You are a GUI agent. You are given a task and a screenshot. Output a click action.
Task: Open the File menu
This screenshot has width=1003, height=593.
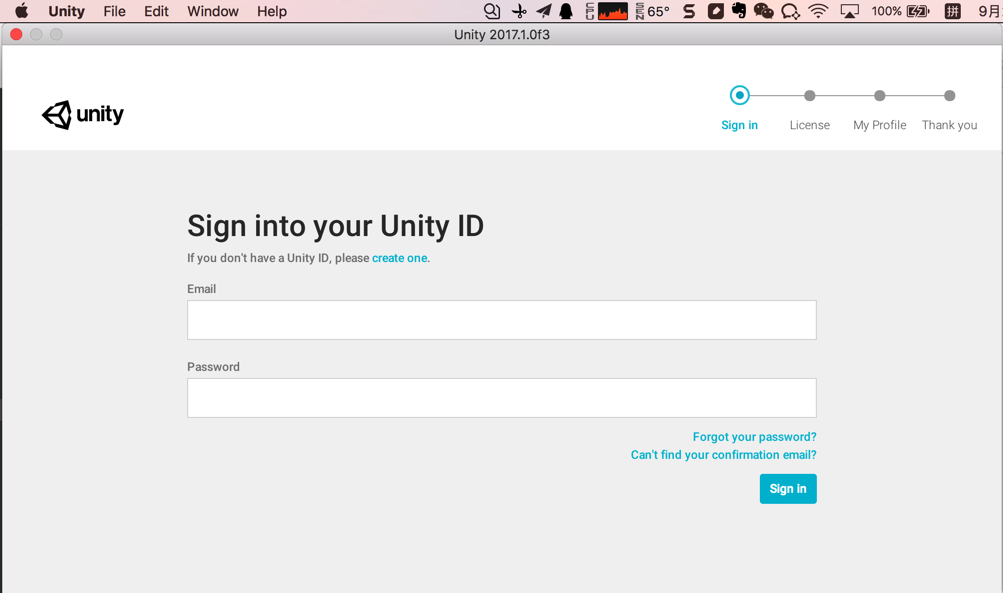pyautogui.click(x=115, y=11)
